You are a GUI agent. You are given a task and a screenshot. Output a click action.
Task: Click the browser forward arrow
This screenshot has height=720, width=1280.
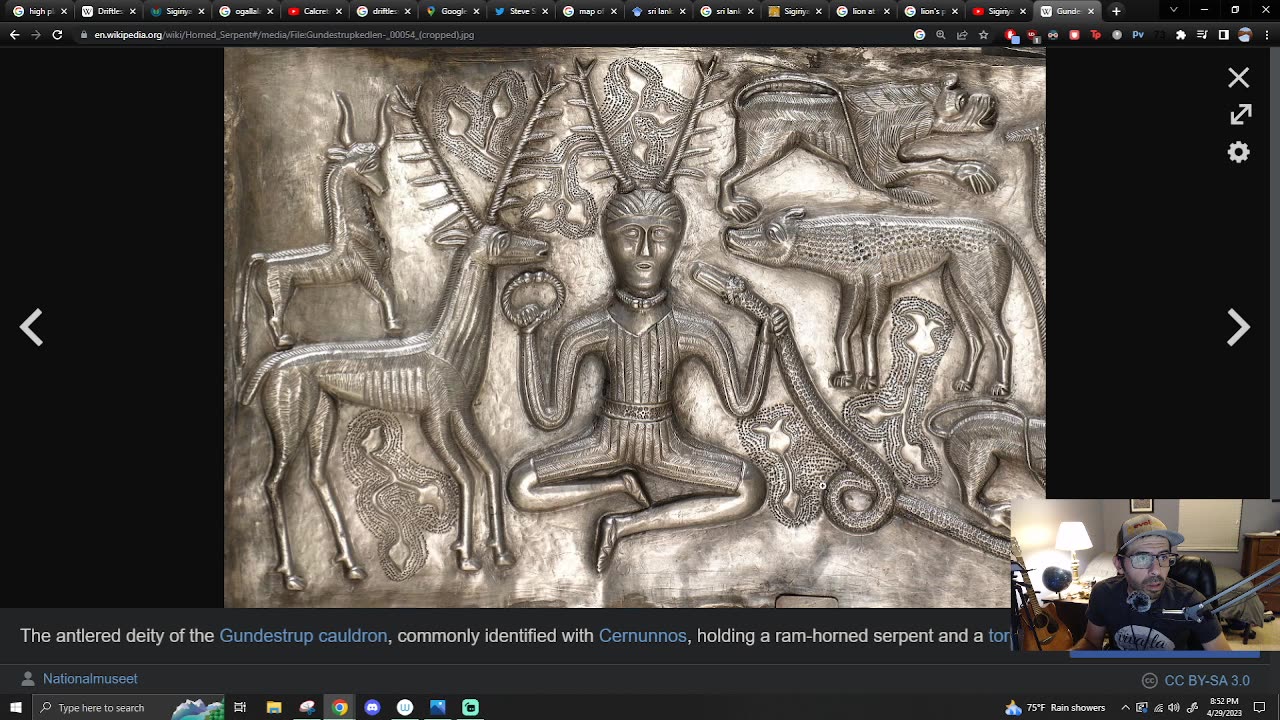tap(36, 35)
